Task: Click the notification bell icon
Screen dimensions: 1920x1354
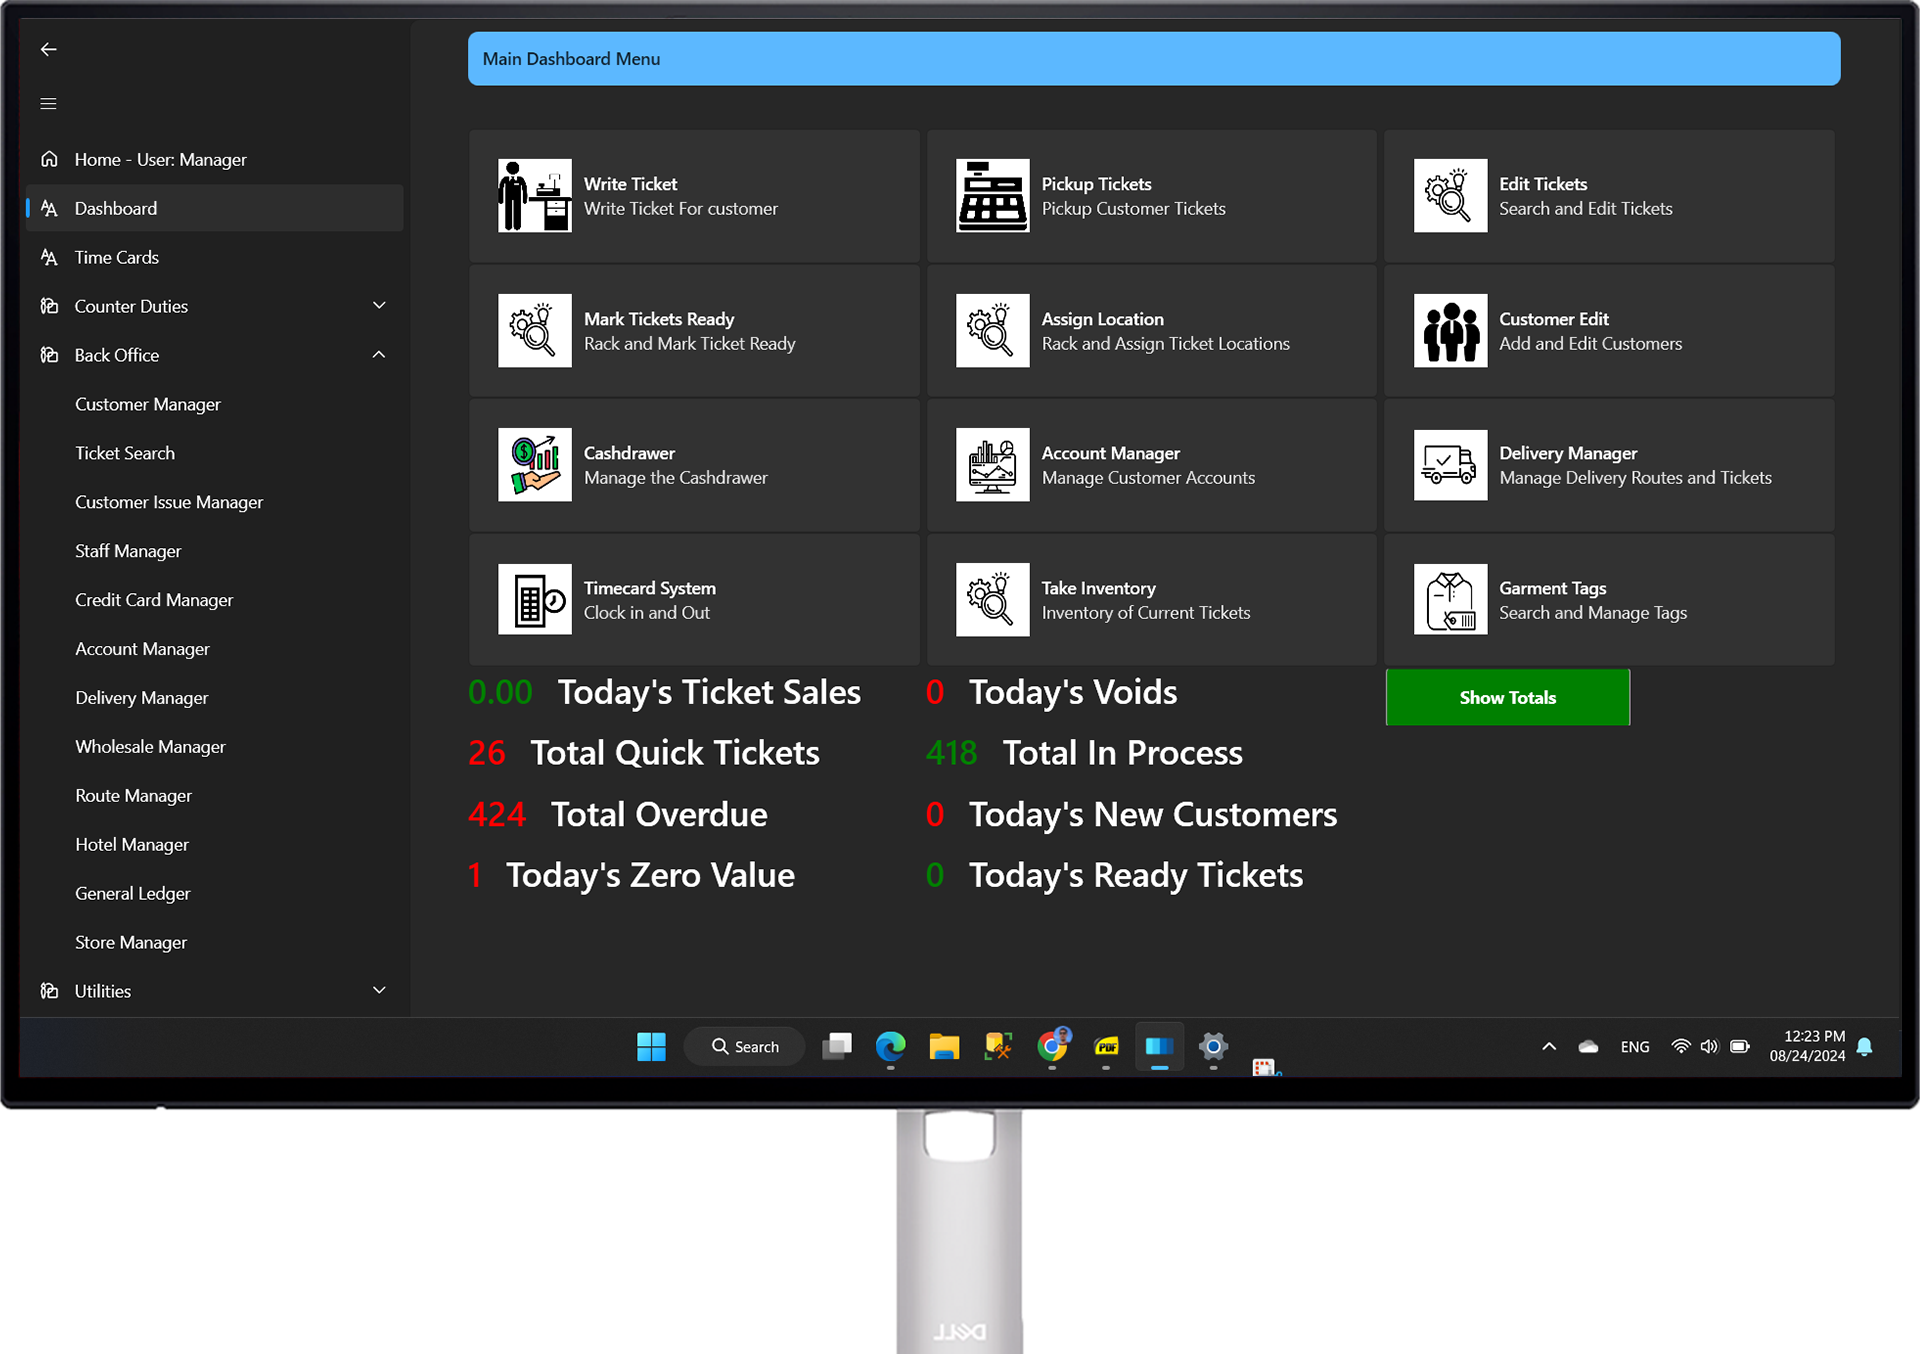Action: pyautogui.click(x=1864, y=1047)
